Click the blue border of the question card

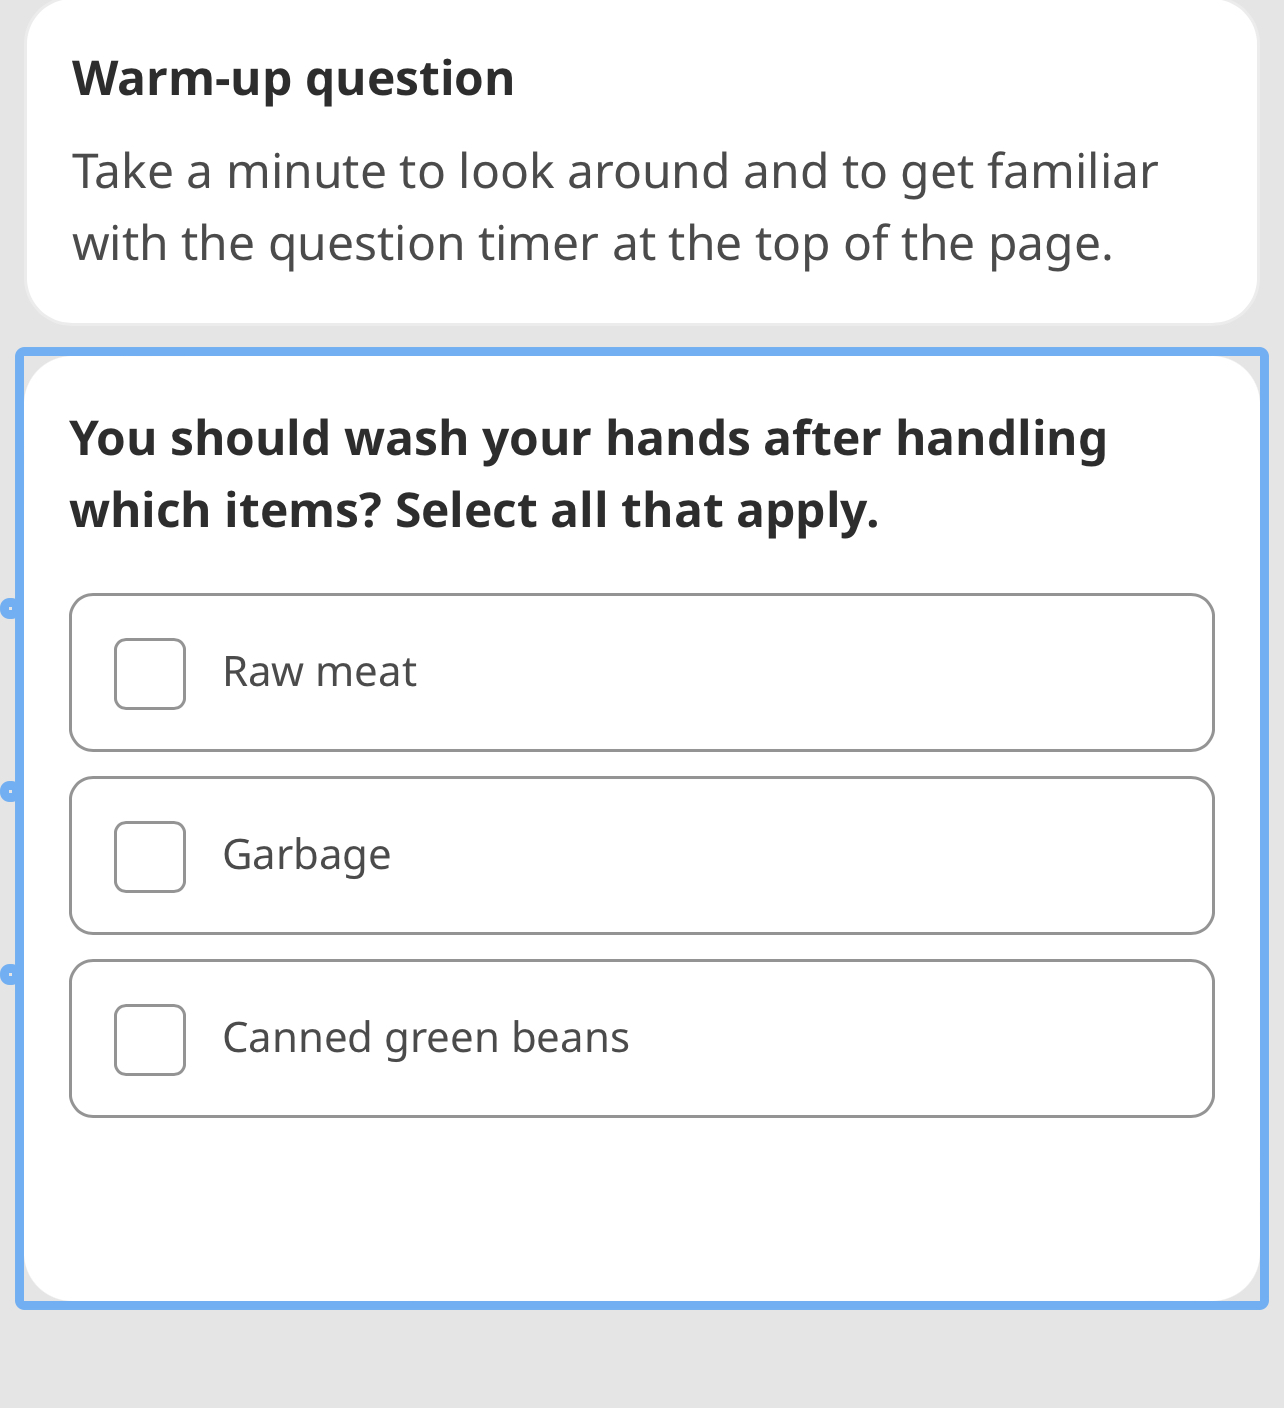642,351
